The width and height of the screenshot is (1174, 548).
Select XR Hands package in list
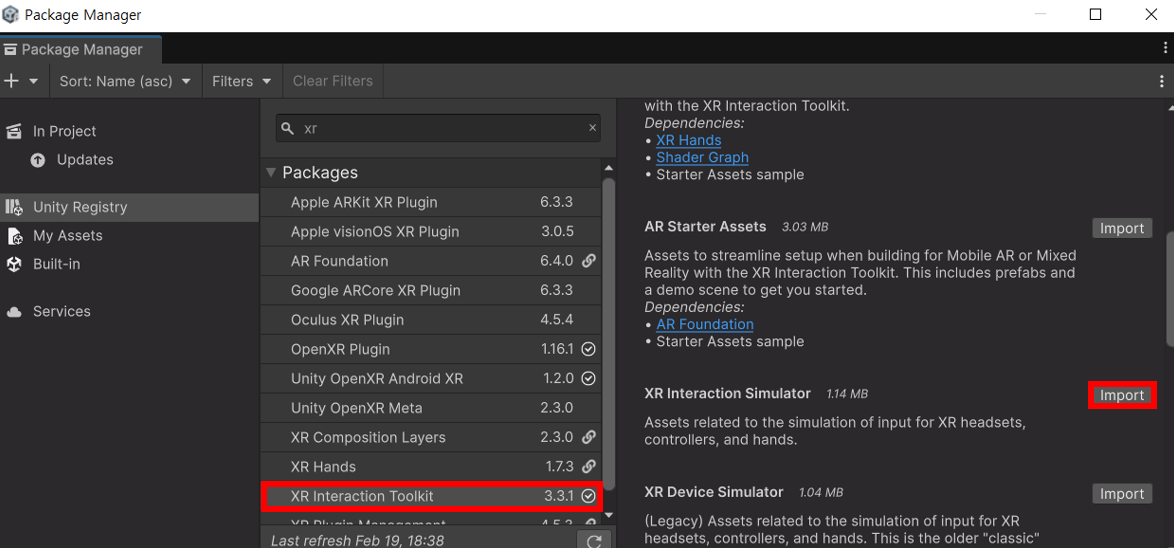[x=431, y=466]
